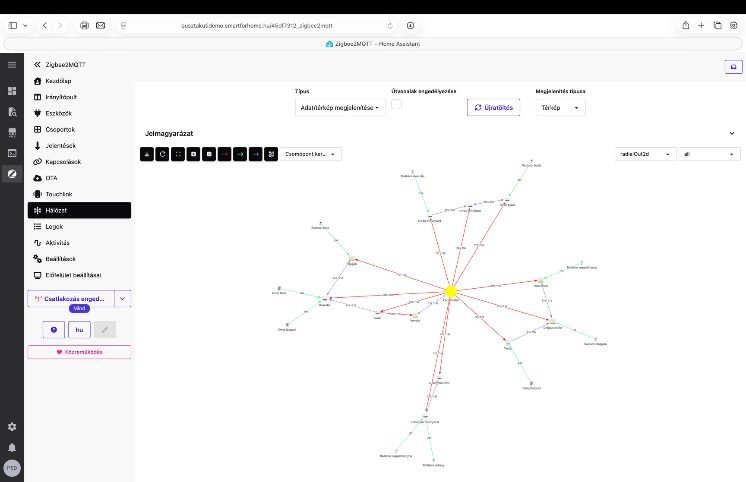Open Home Assistant settings gear
Image resolution: width=746 pixels, height=482 pixels.
point(12,427)
